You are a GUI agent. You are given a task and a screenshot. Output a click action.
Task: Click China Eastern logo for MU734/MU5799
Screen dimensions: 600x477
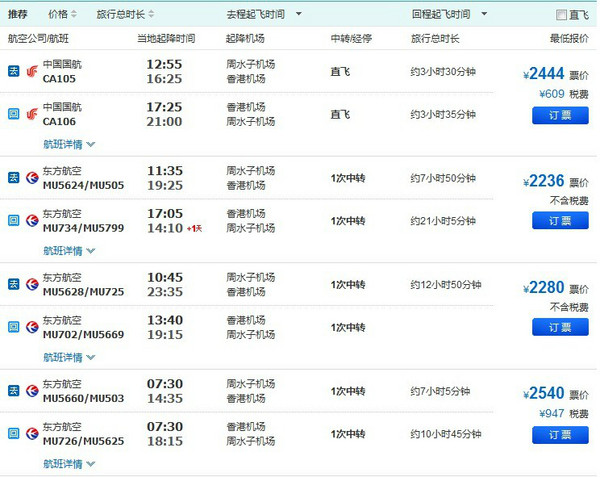(32, 220)
